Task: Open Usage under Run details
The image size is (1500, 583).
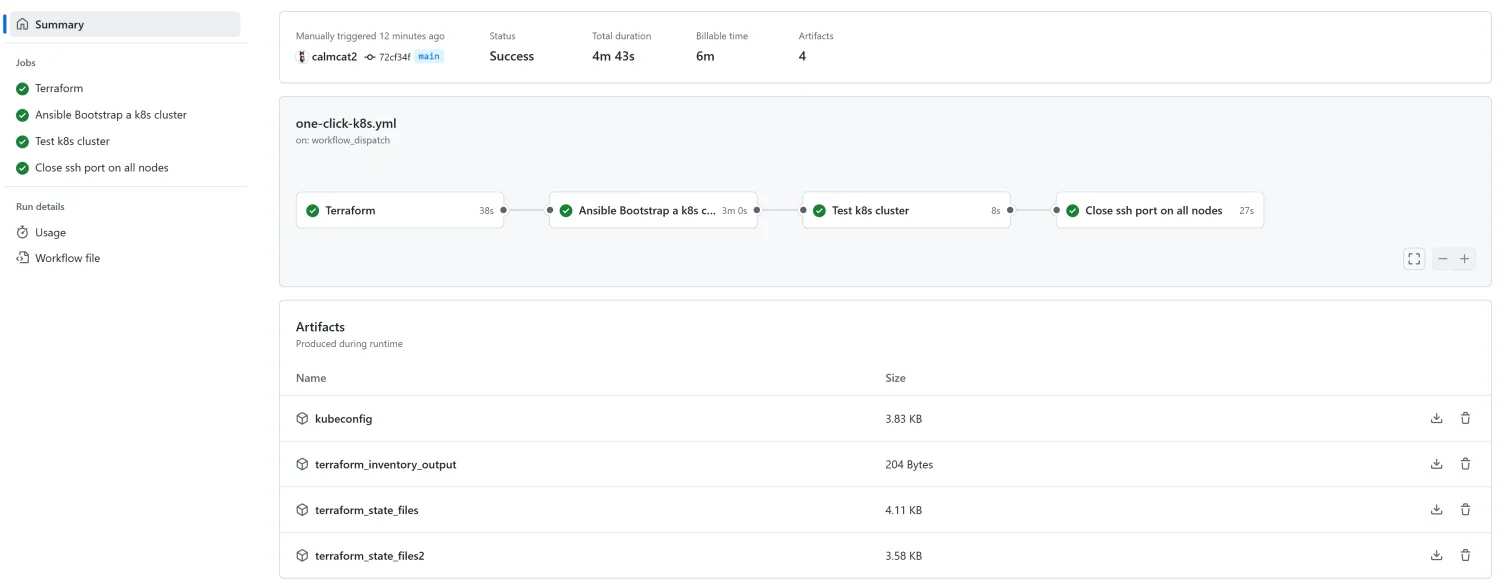Action: tap(50, 232)
